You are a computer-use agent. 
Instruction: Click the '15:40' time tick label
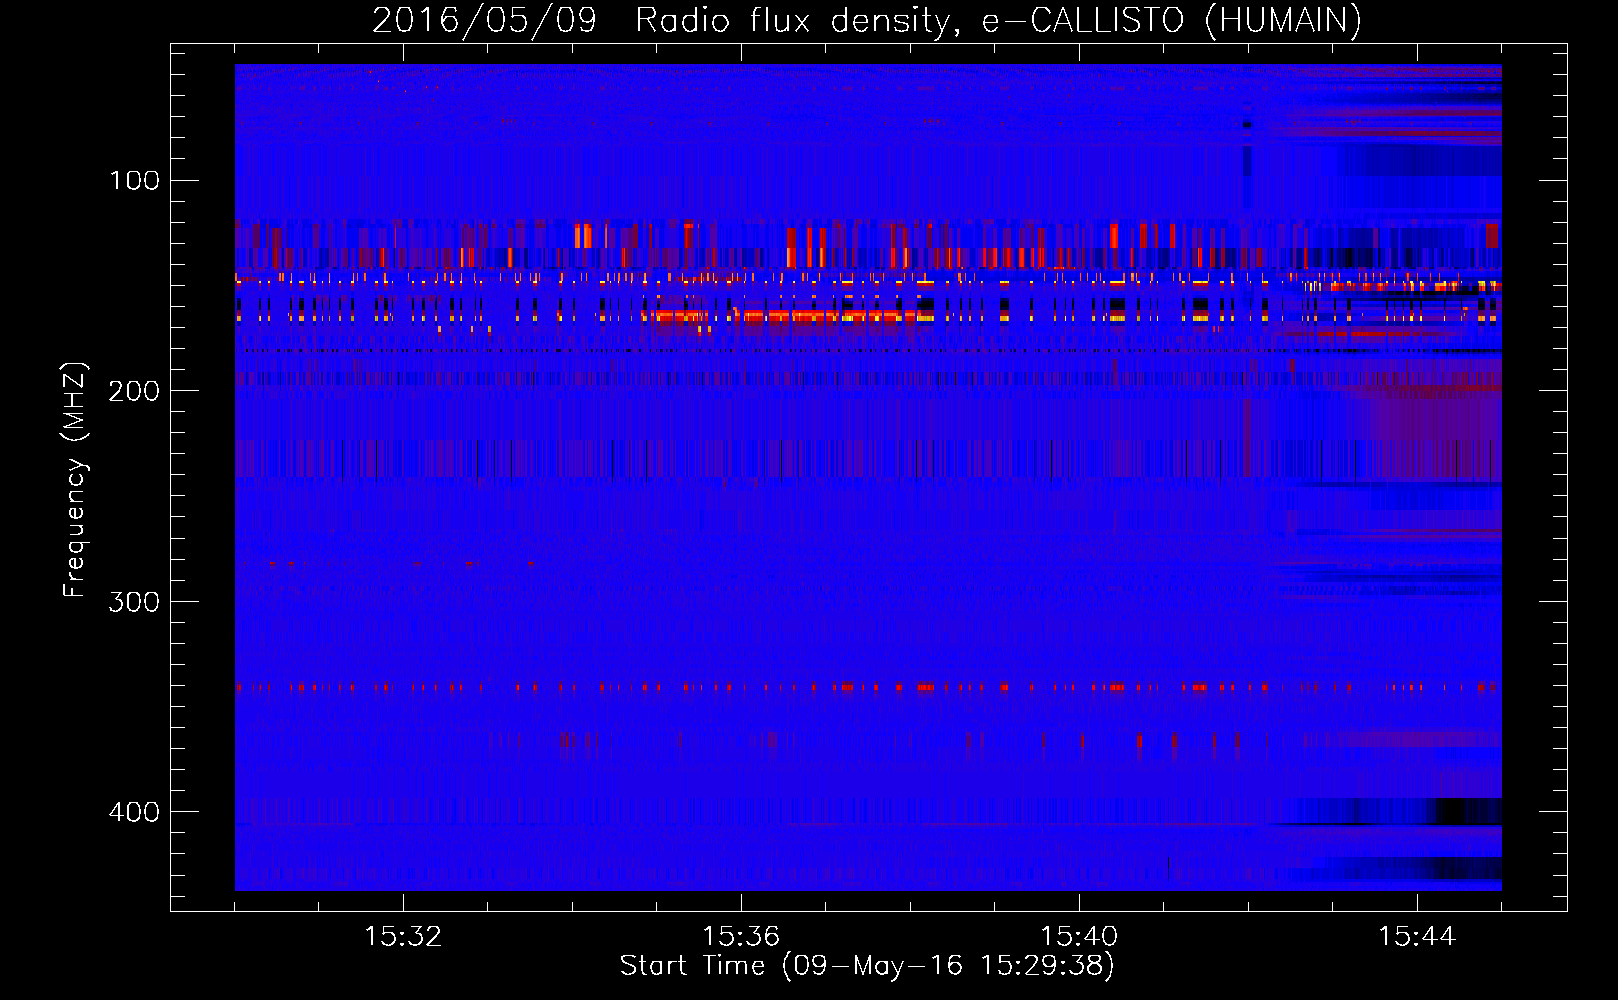click(1079, 937)
